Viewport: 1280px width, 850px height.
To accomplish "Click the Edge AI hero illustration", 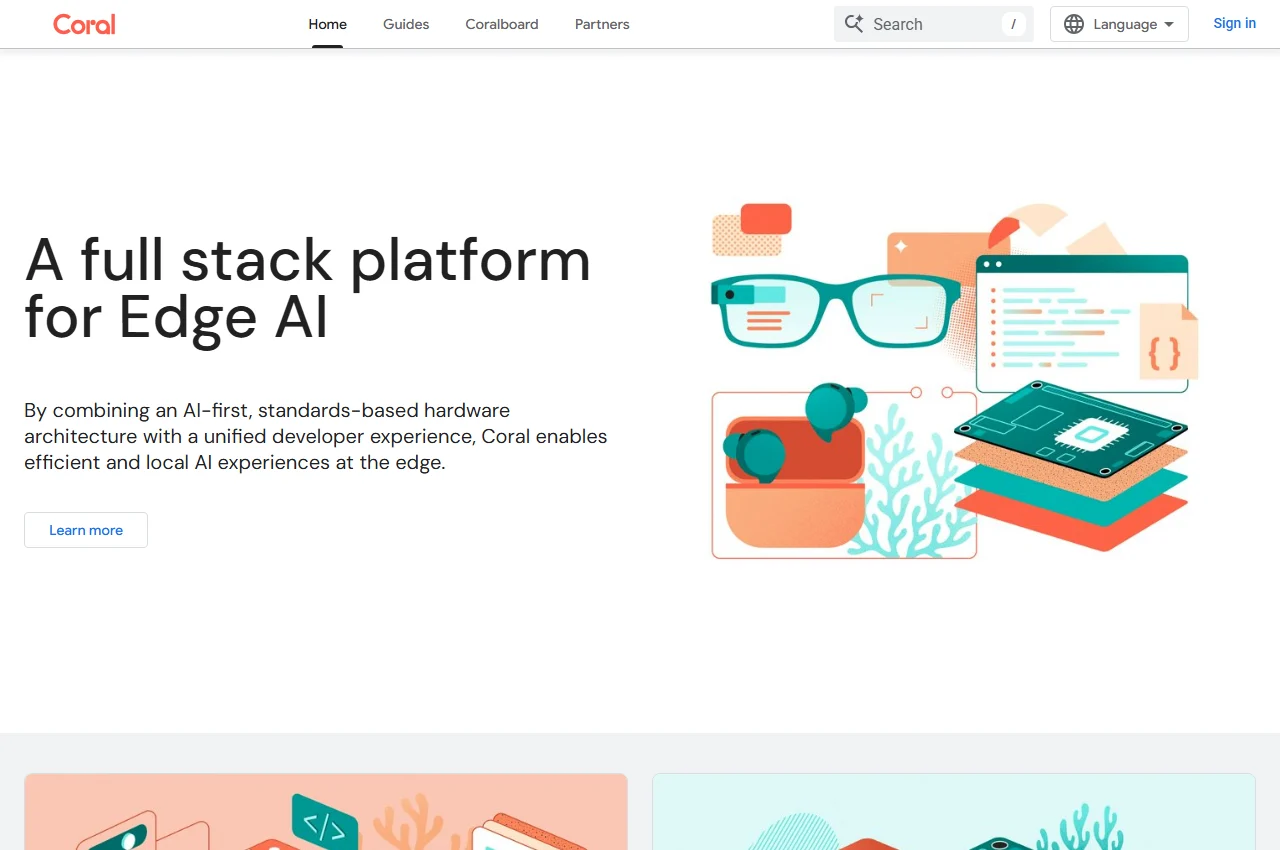I will click(x=954, y=381).
